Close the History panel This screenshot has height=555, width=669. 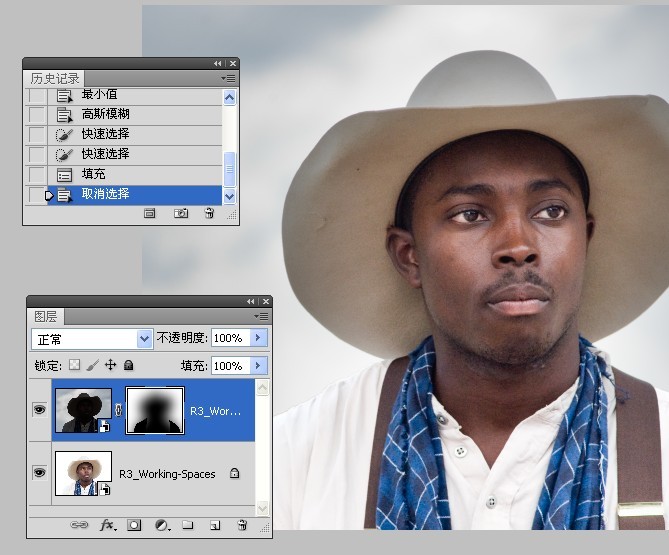(x=233, y=64)
